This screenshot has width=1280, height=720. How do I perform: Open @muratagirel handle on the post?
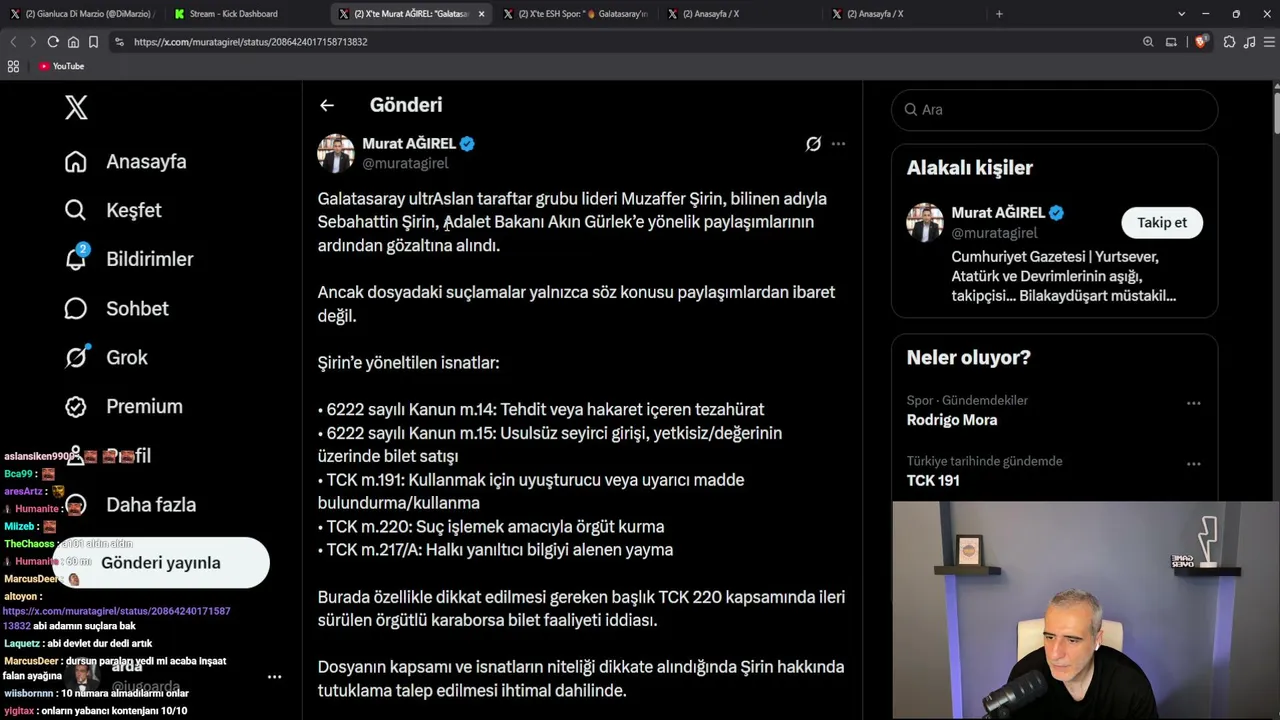(x=405, y=163)
